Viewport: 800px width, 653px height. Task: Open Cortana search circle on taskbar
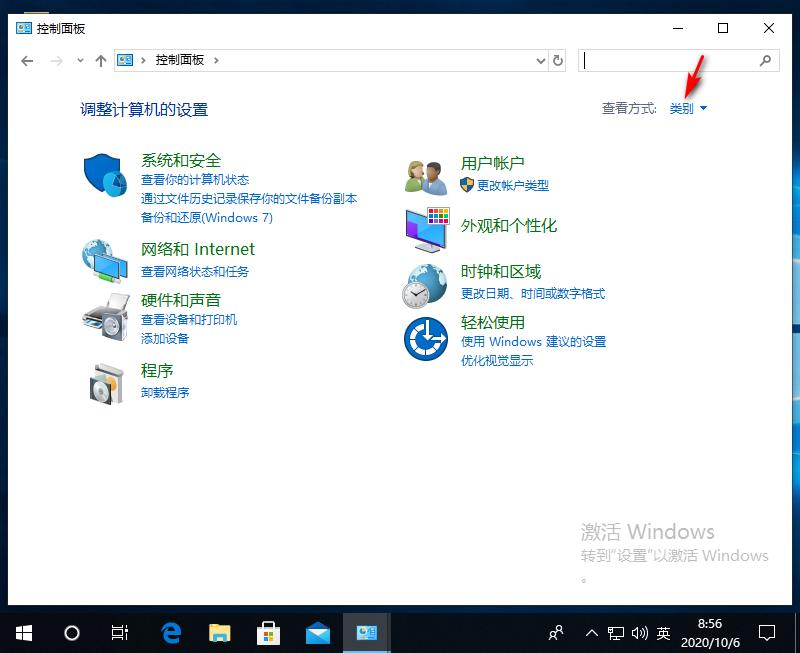72,633
